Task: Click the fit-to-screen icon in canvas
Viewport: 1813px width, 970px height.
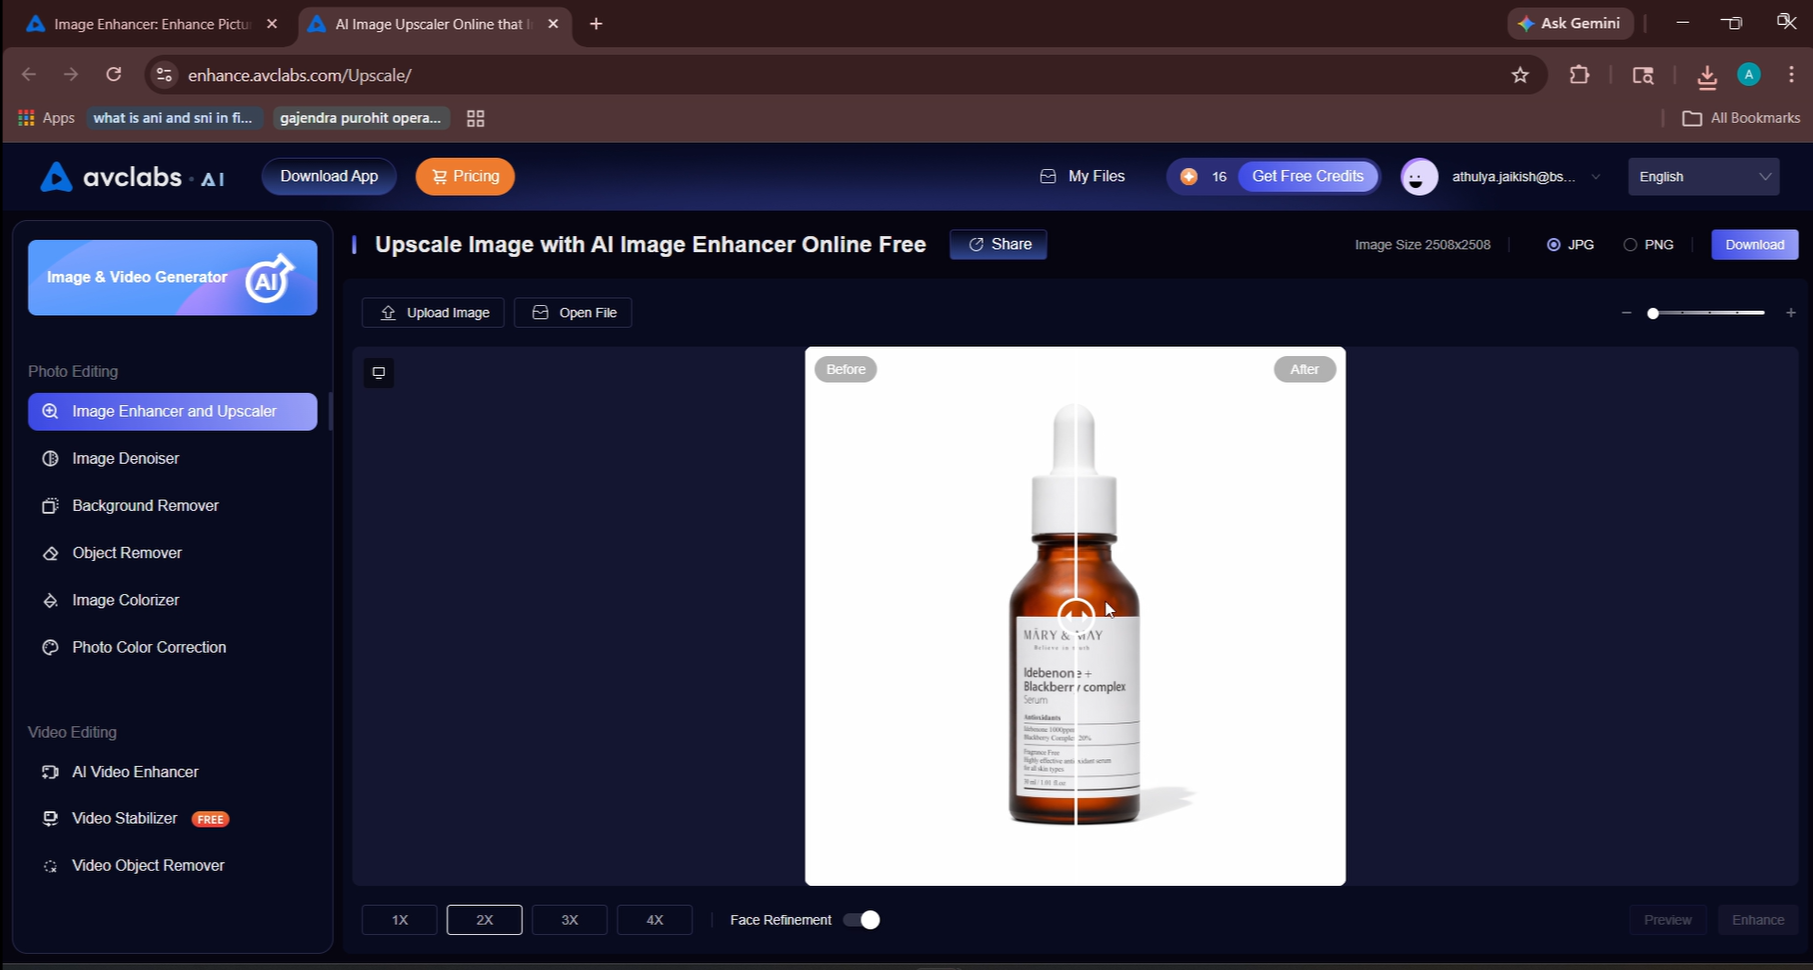Action: 378,373
